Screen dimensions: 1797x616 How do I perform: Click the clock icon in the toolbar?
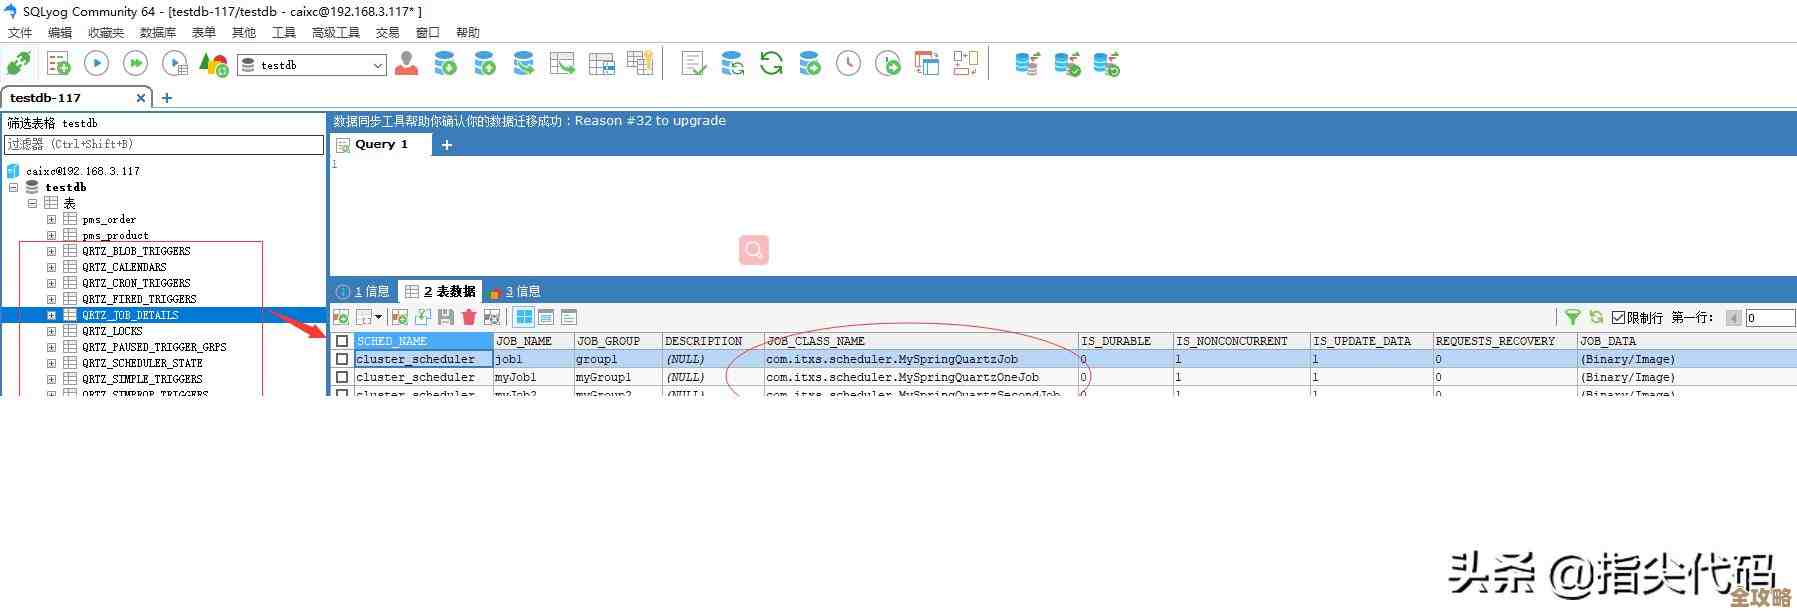click(x=848, y=64)
